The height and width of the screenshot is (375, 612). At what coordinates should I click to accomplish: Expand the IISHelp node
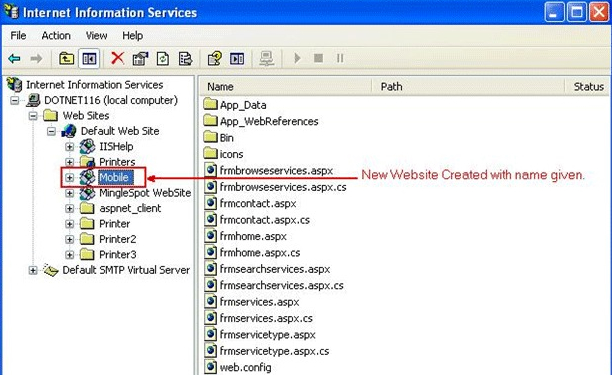[x=69, y=147]
